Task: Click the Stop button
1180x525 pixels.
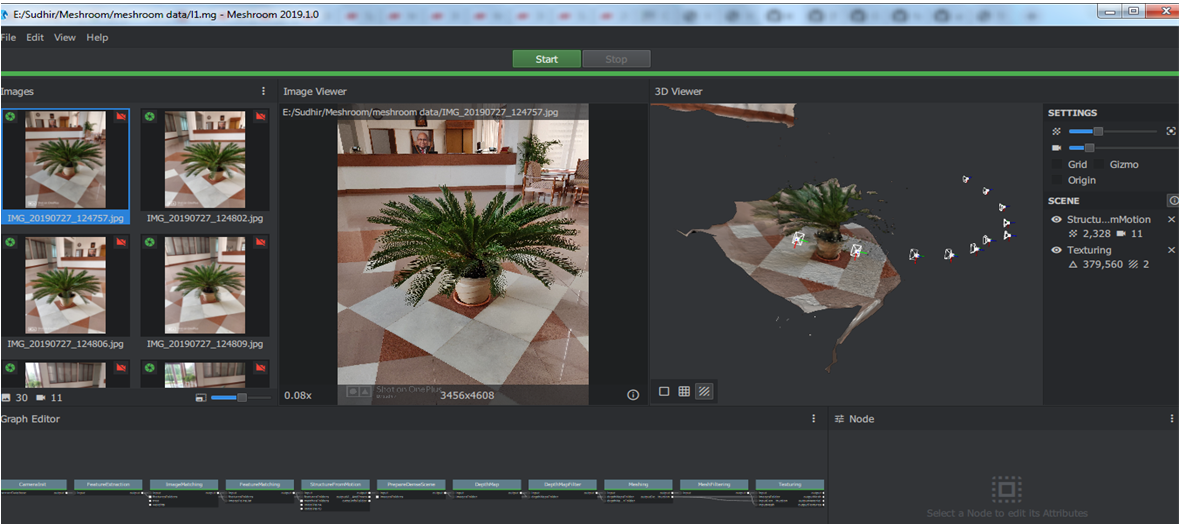Action: coord(616,59)
